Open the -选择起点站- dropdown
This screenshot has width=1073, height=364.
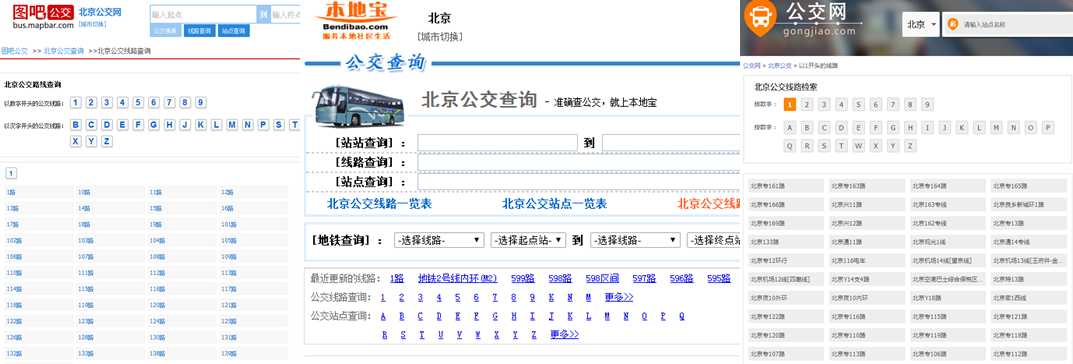pos(528,240)
